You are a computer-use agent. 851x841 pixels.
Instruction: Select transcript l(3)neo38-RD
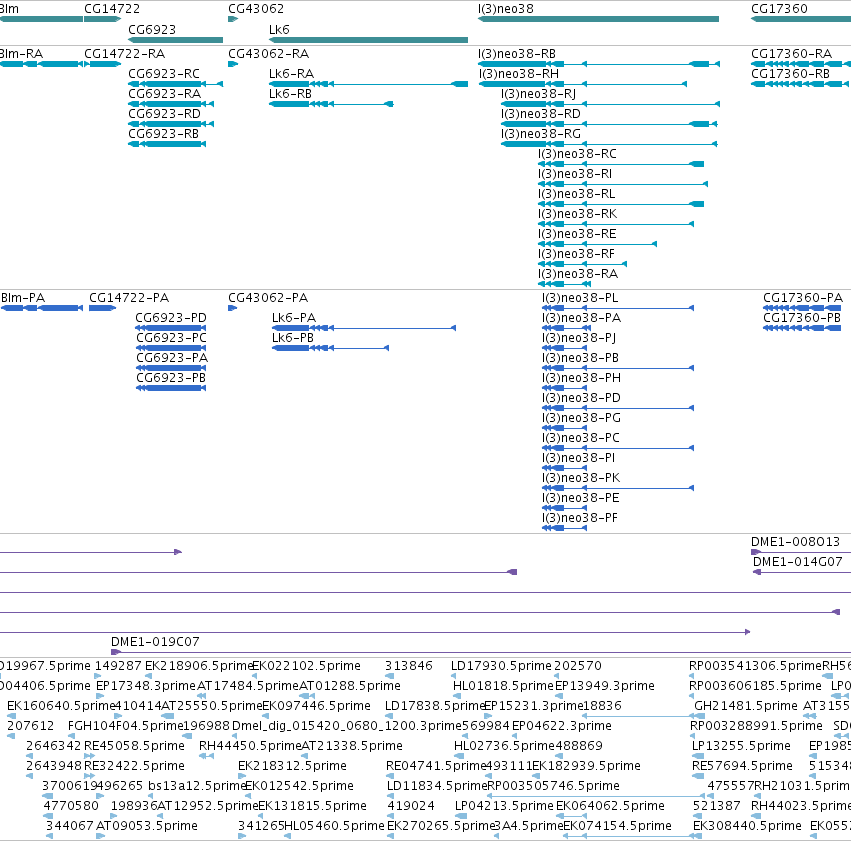pyautogui.click(x=541, y=114)
